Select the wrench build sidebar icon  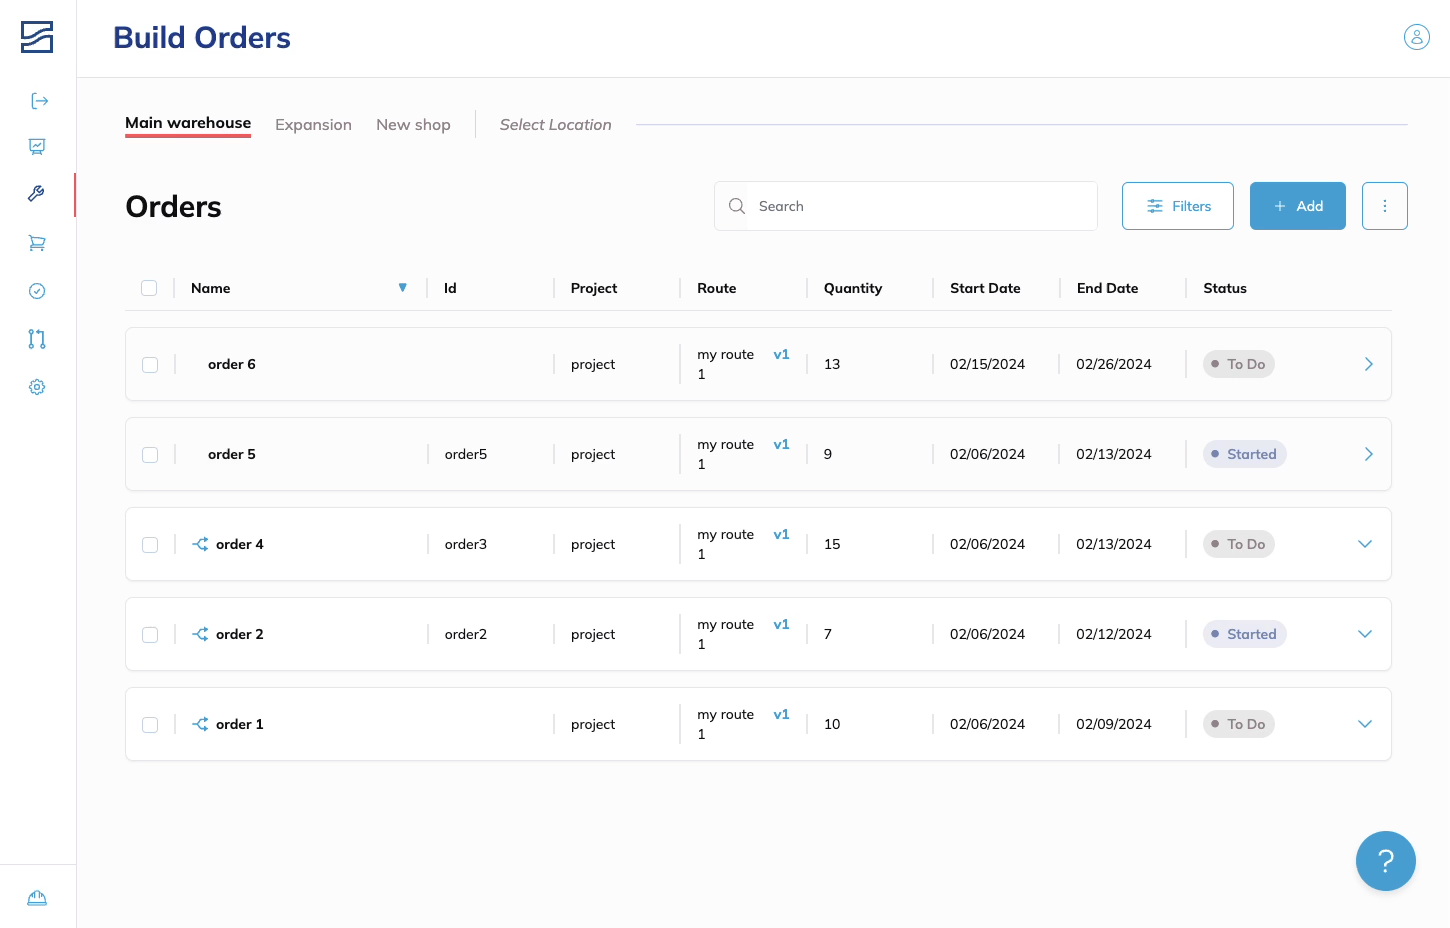pyautogui.click(x=37, y=194)
